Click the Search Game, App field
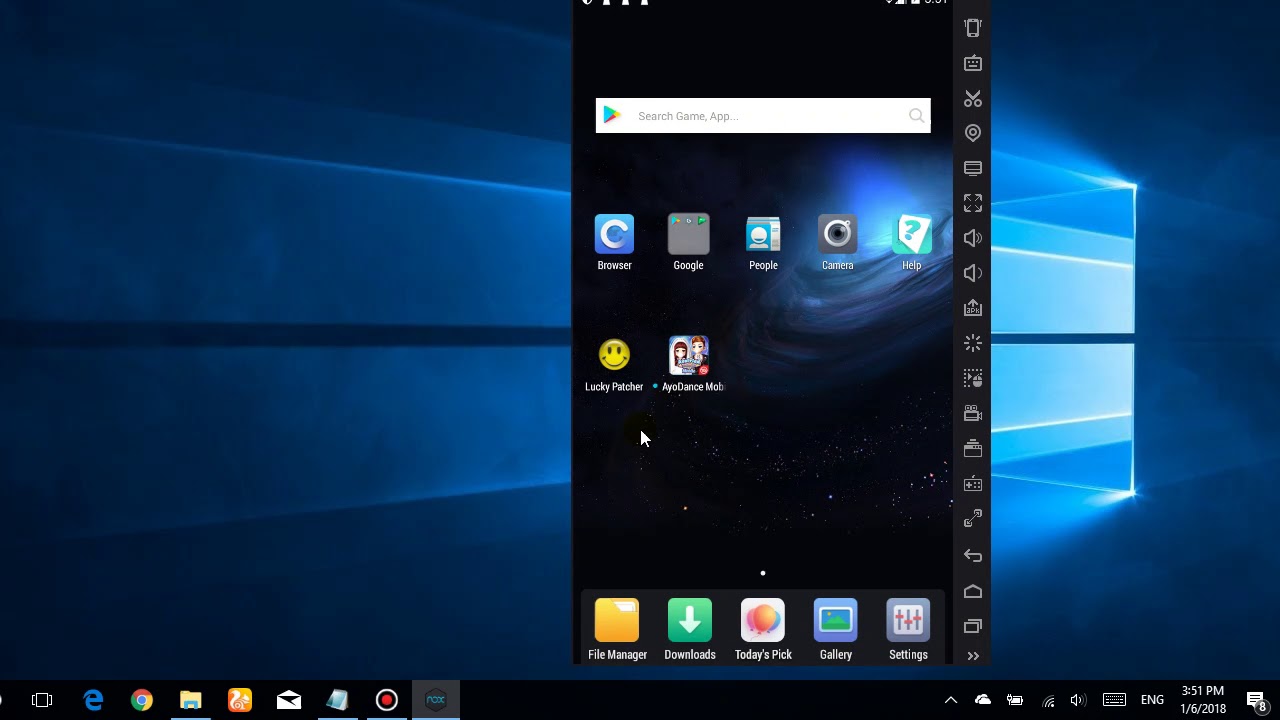Screen dimensions: 1280x720 tap(763, 116)
